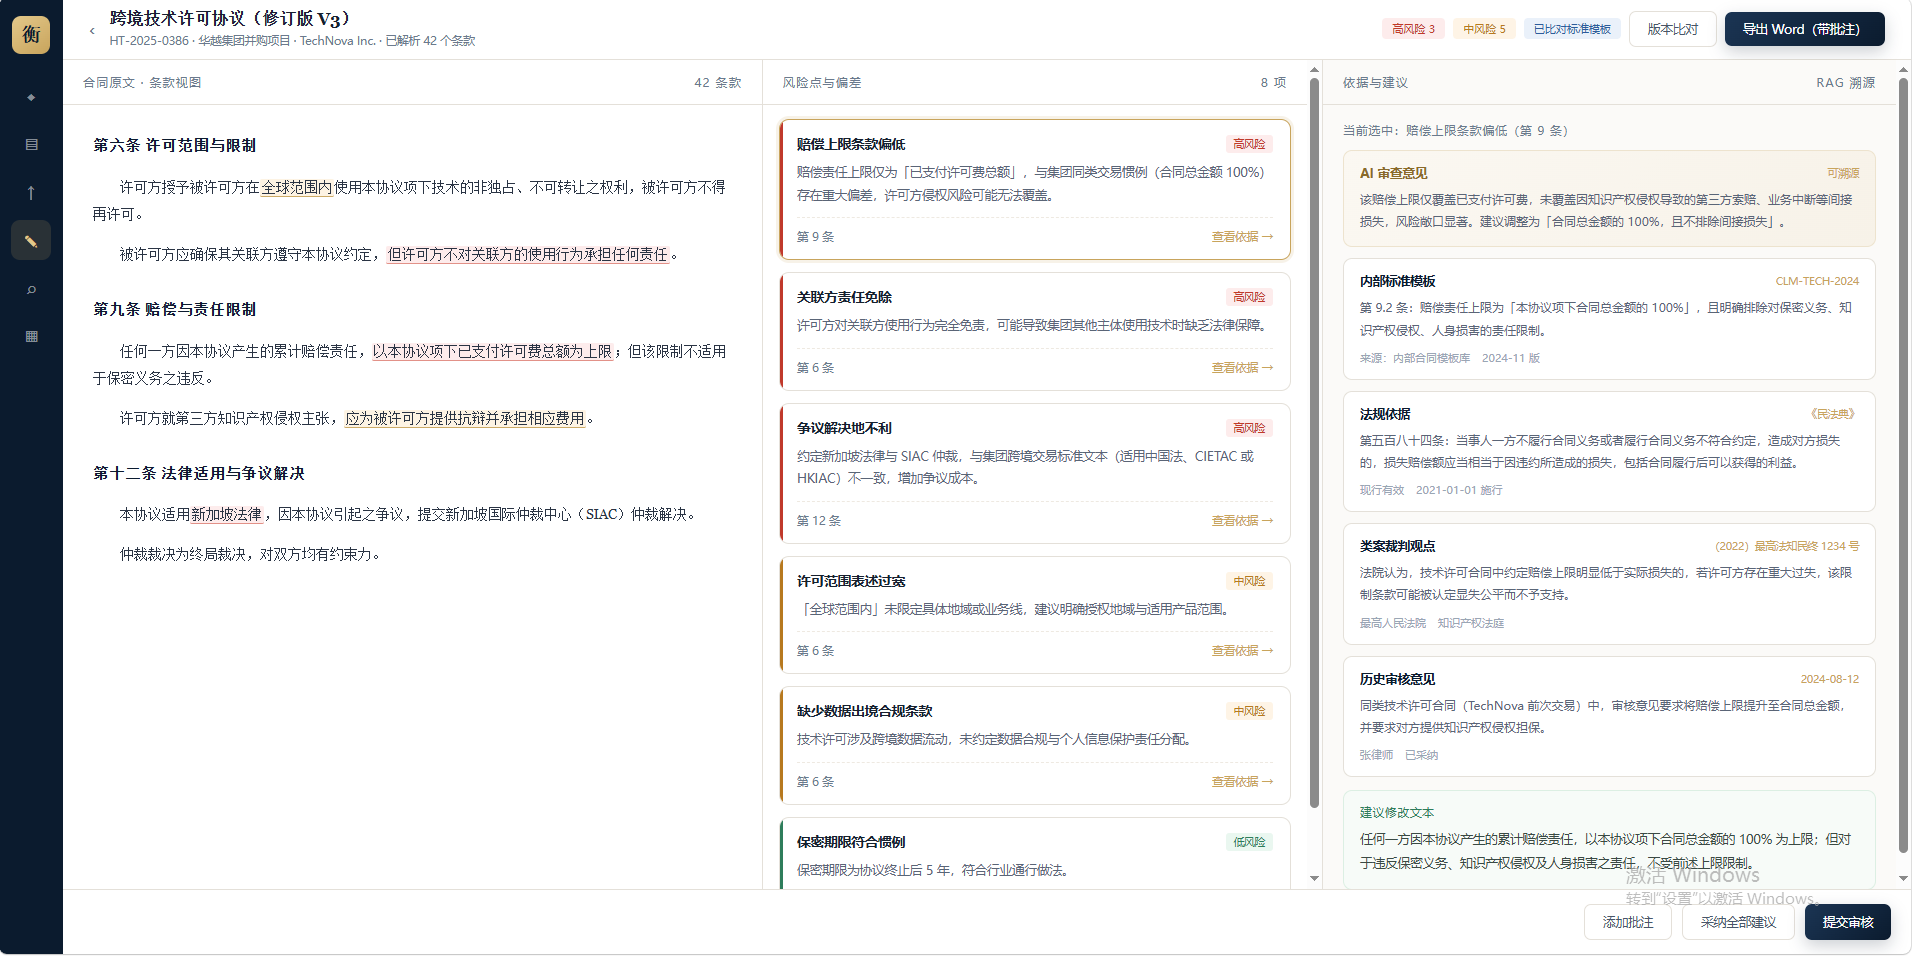Click the 依据与建议 panel scrollbar up arrow
This screenshot has height=957, width=1914.
pyautogui.click(x=1903, y=71)
